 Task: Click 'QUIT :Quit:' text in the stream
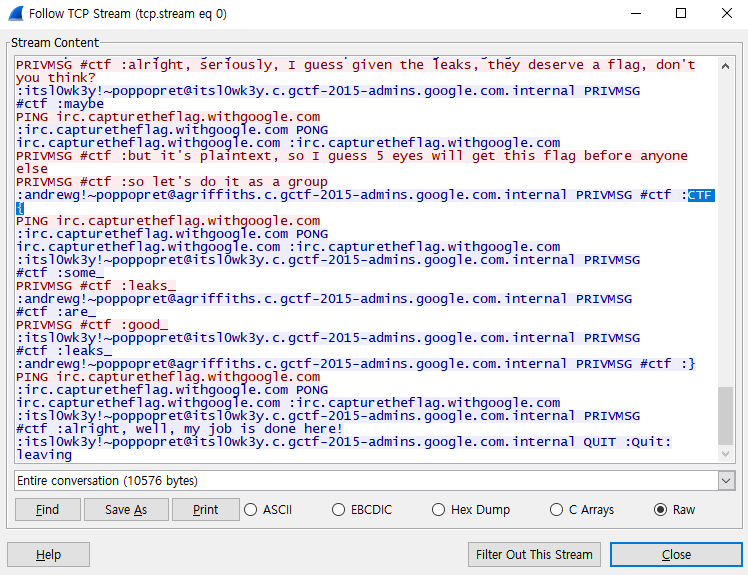point(627,442)
